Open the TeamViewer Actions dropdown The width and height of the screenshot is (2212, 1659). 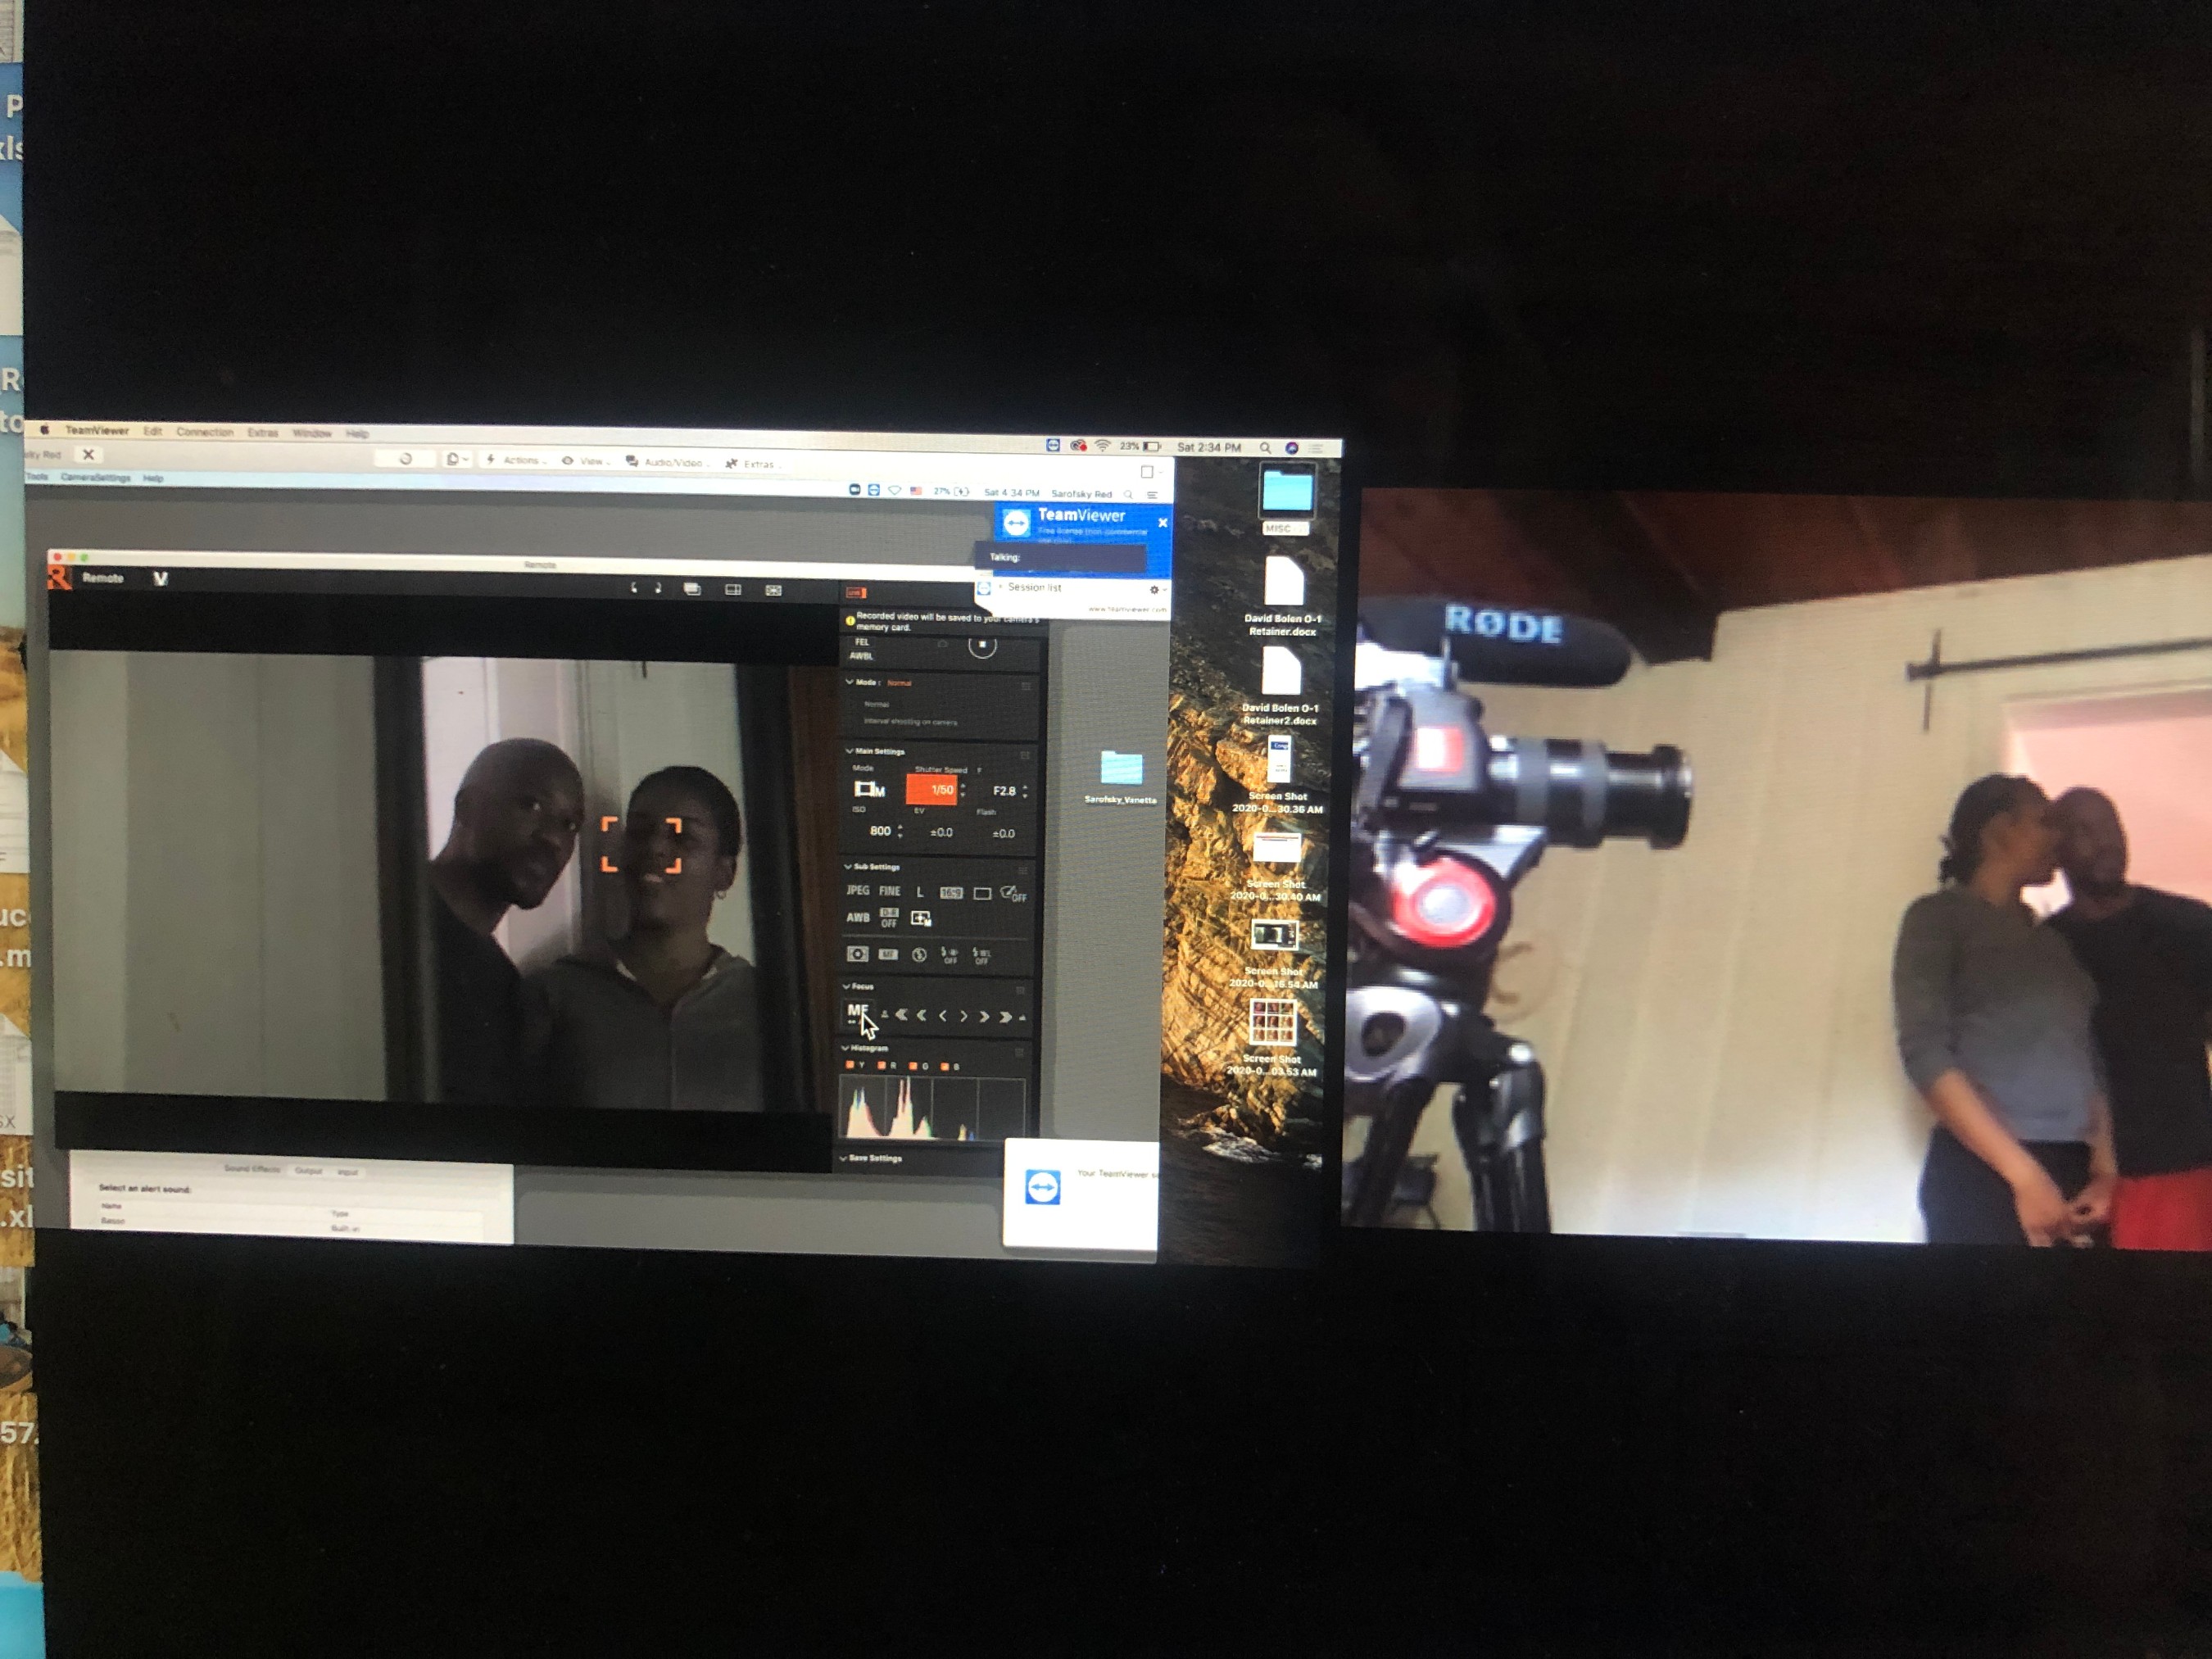pos(521,461)
